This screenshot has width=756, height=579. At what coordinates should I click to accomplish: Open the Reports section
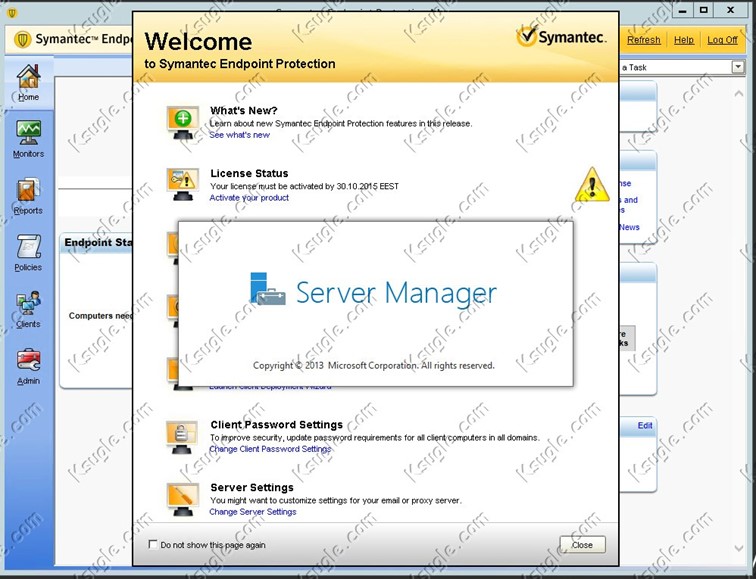(28, 196)
